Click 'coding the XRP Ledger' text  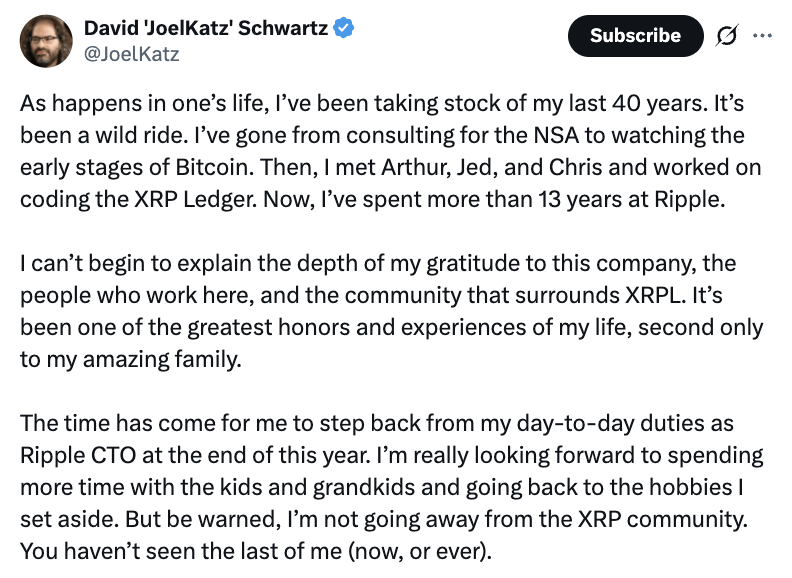point(125,197)
